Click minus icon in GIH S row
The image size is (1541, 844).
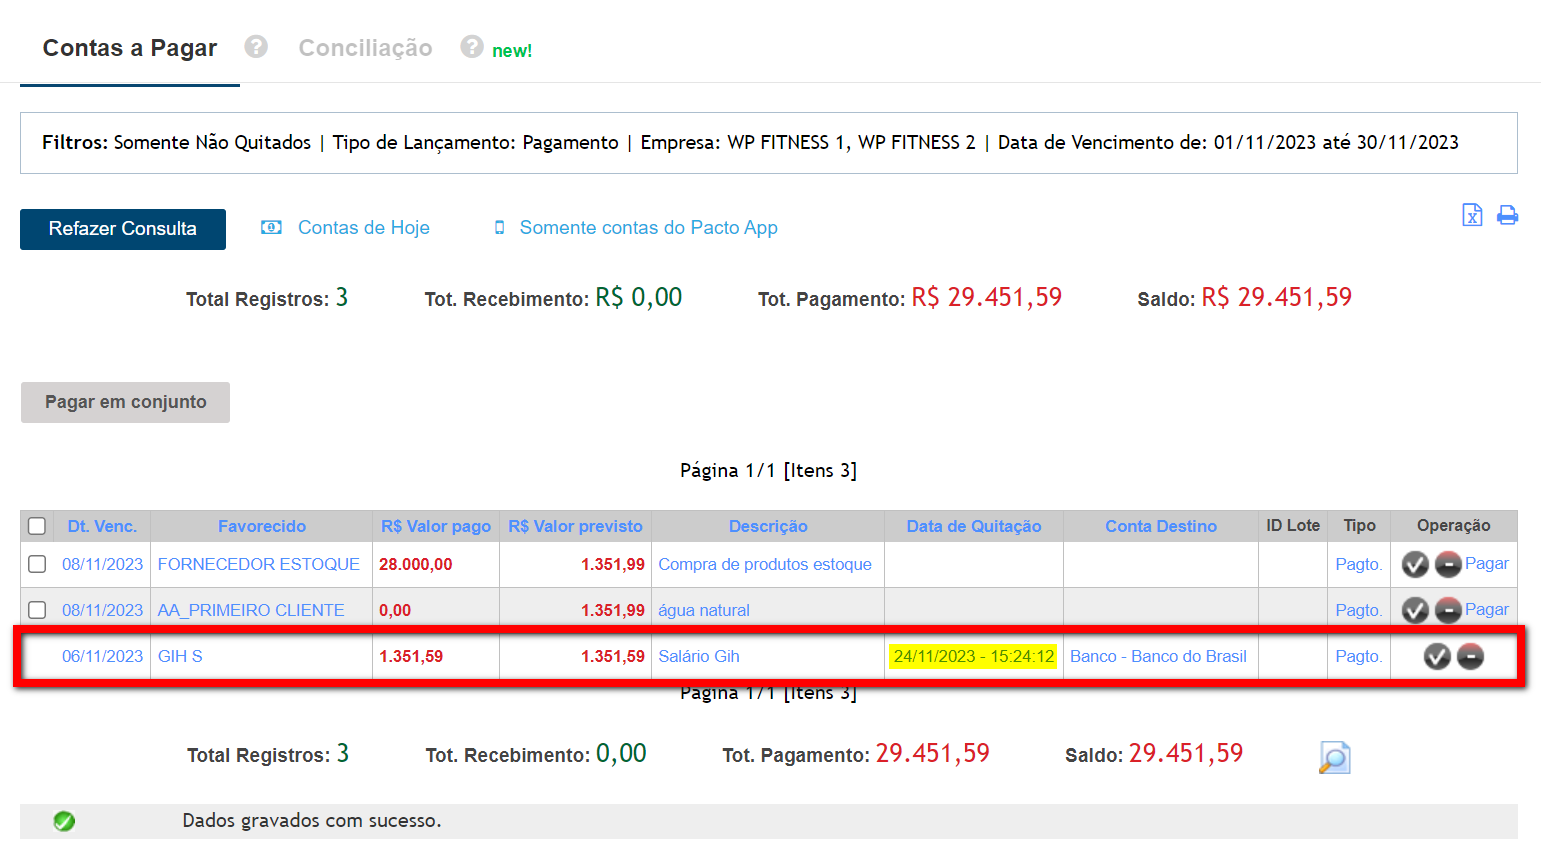click(x=1470, y=657)
